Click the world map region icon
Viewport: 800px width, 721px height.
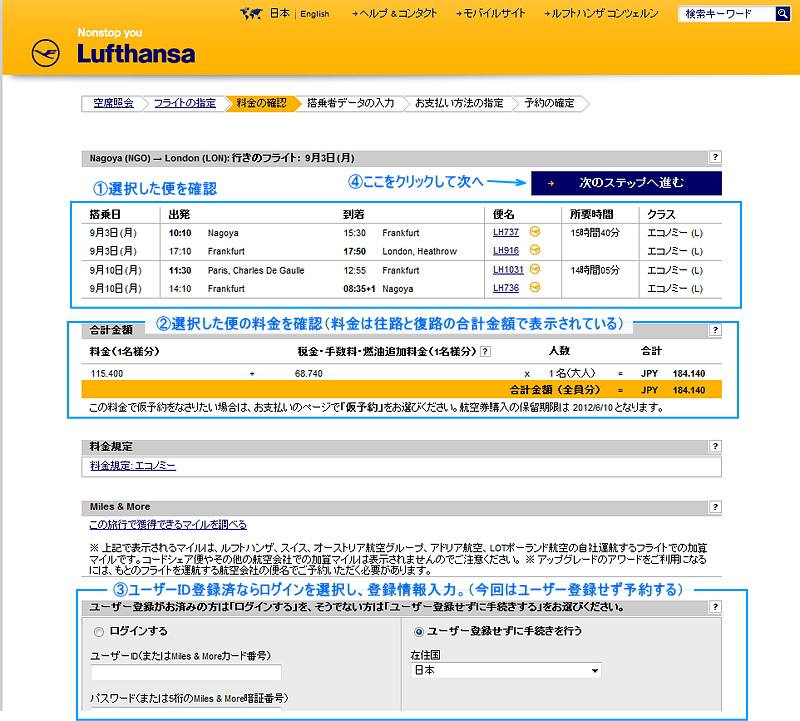(x=251, y=14)
